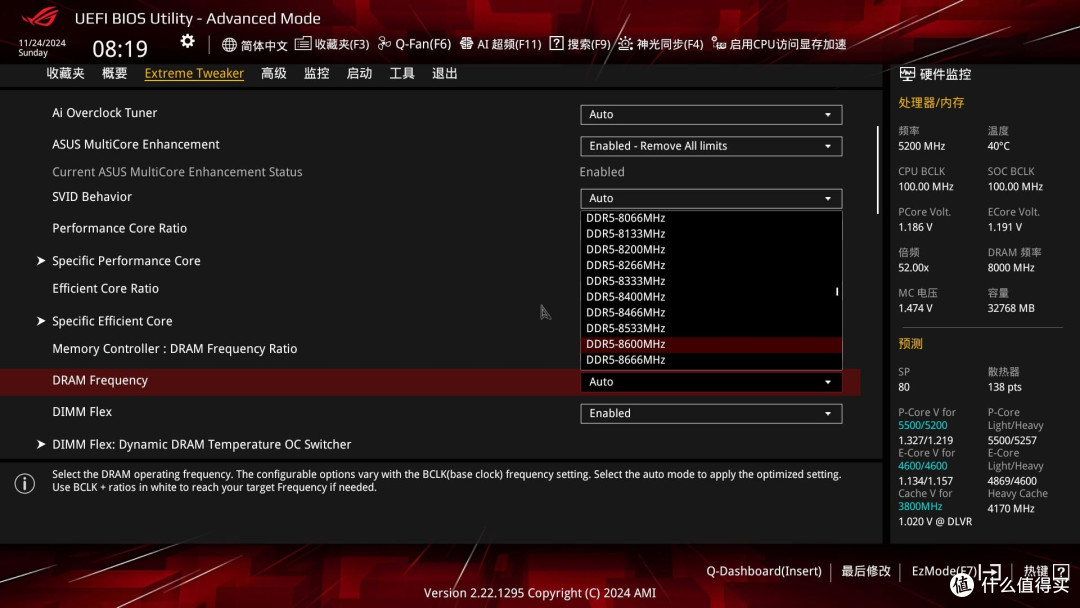Click the DRAM Frequency label
Image resolution: width=1080 pixels, height=608 pixels.
[100, 381]
